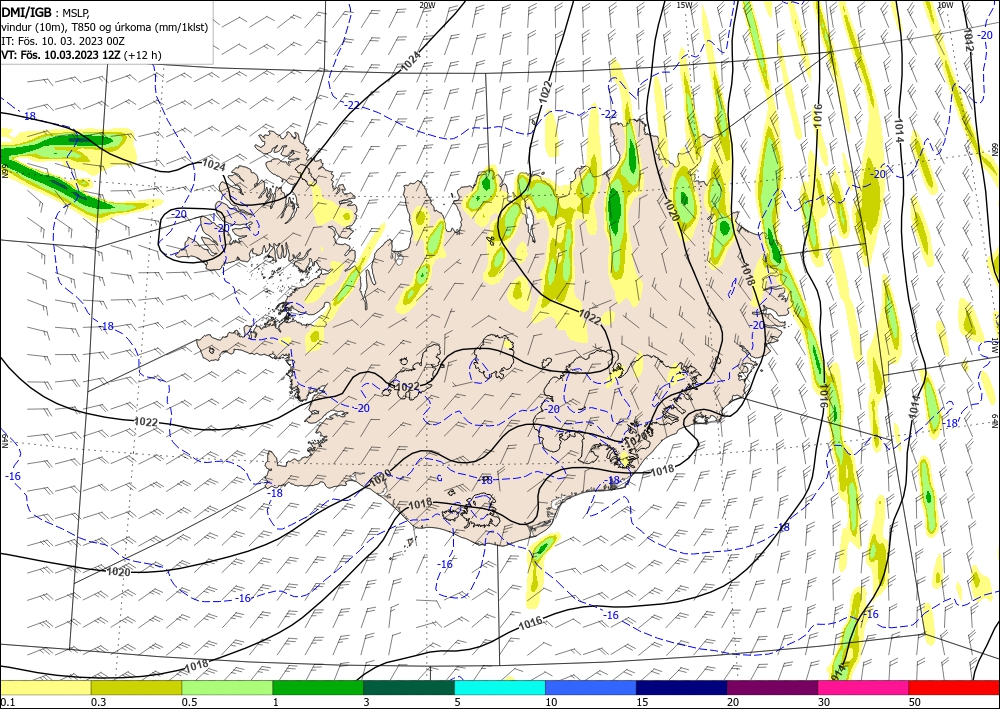
Task: Click the light green 0.5–1 legend swatch
Action: (227, 687)
